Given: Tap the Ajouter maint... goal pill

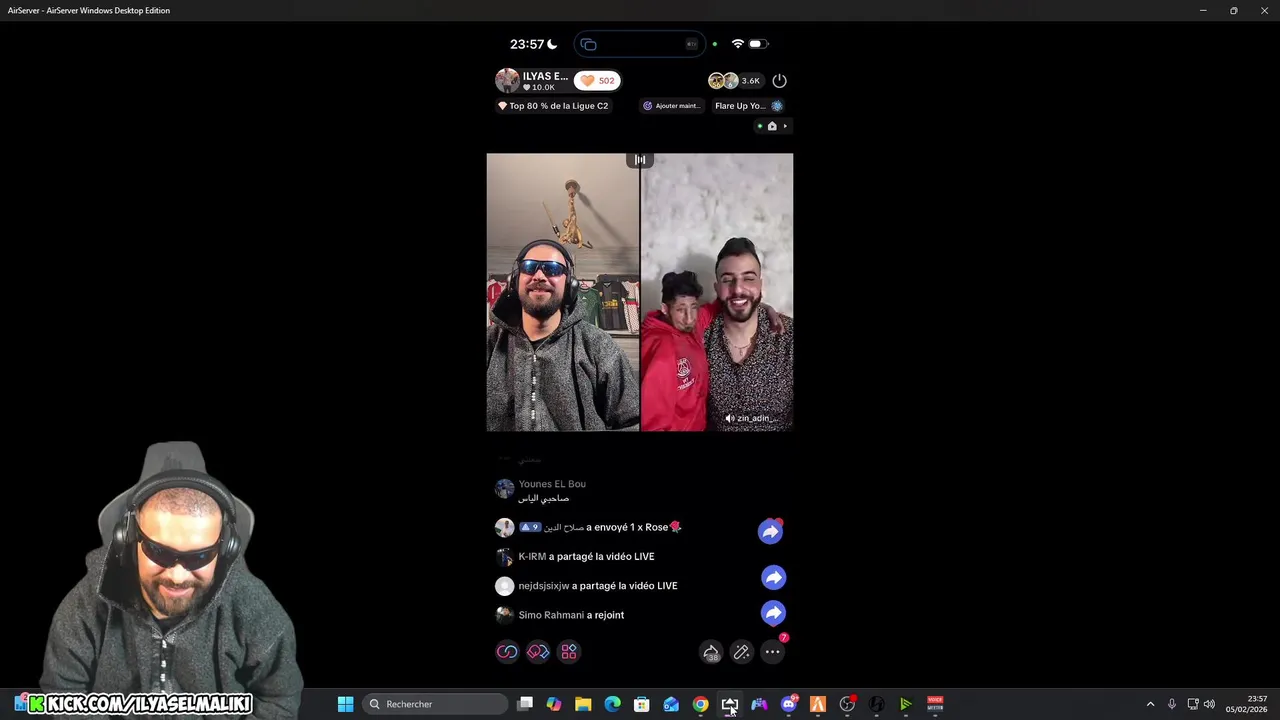Looking at the screenshot, I should pos(672,106).
